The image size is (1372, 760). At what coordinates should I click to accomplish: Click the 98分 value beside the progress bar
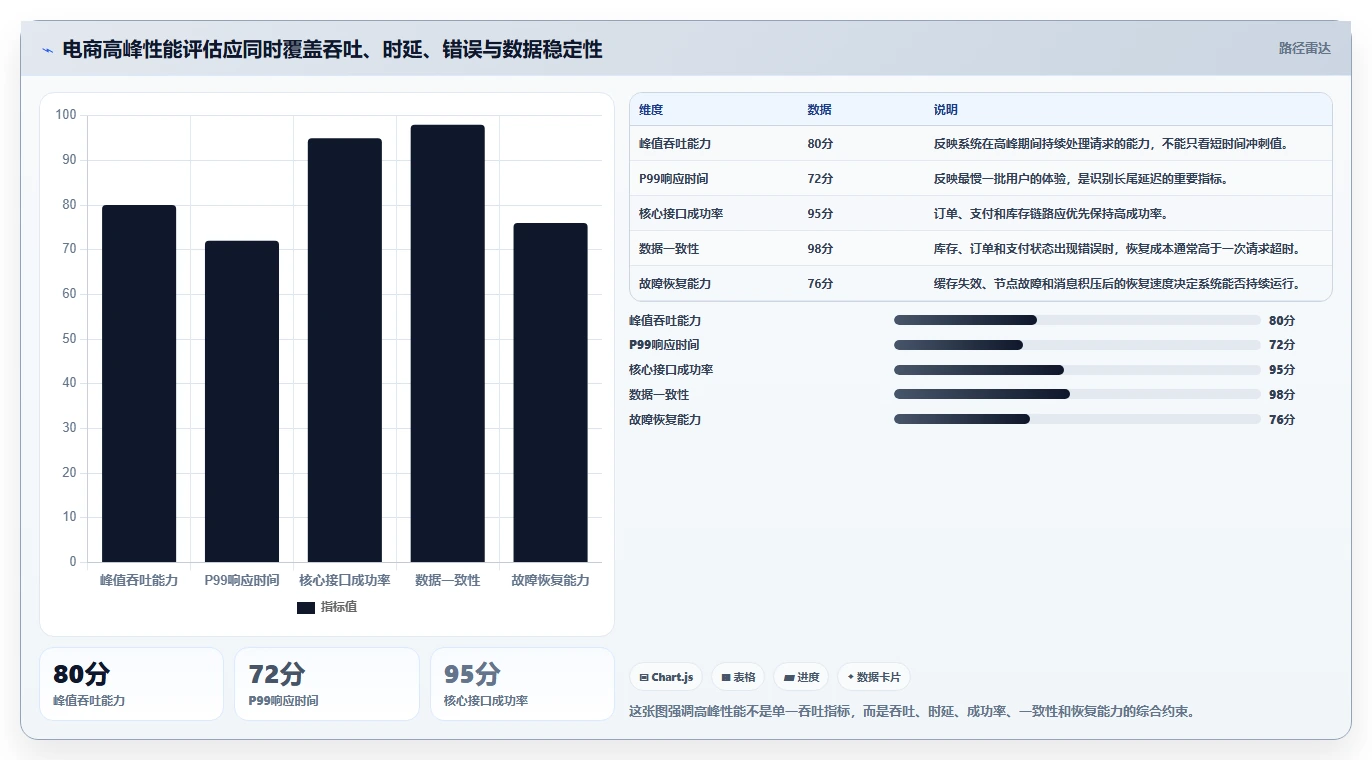[1282, 395]
